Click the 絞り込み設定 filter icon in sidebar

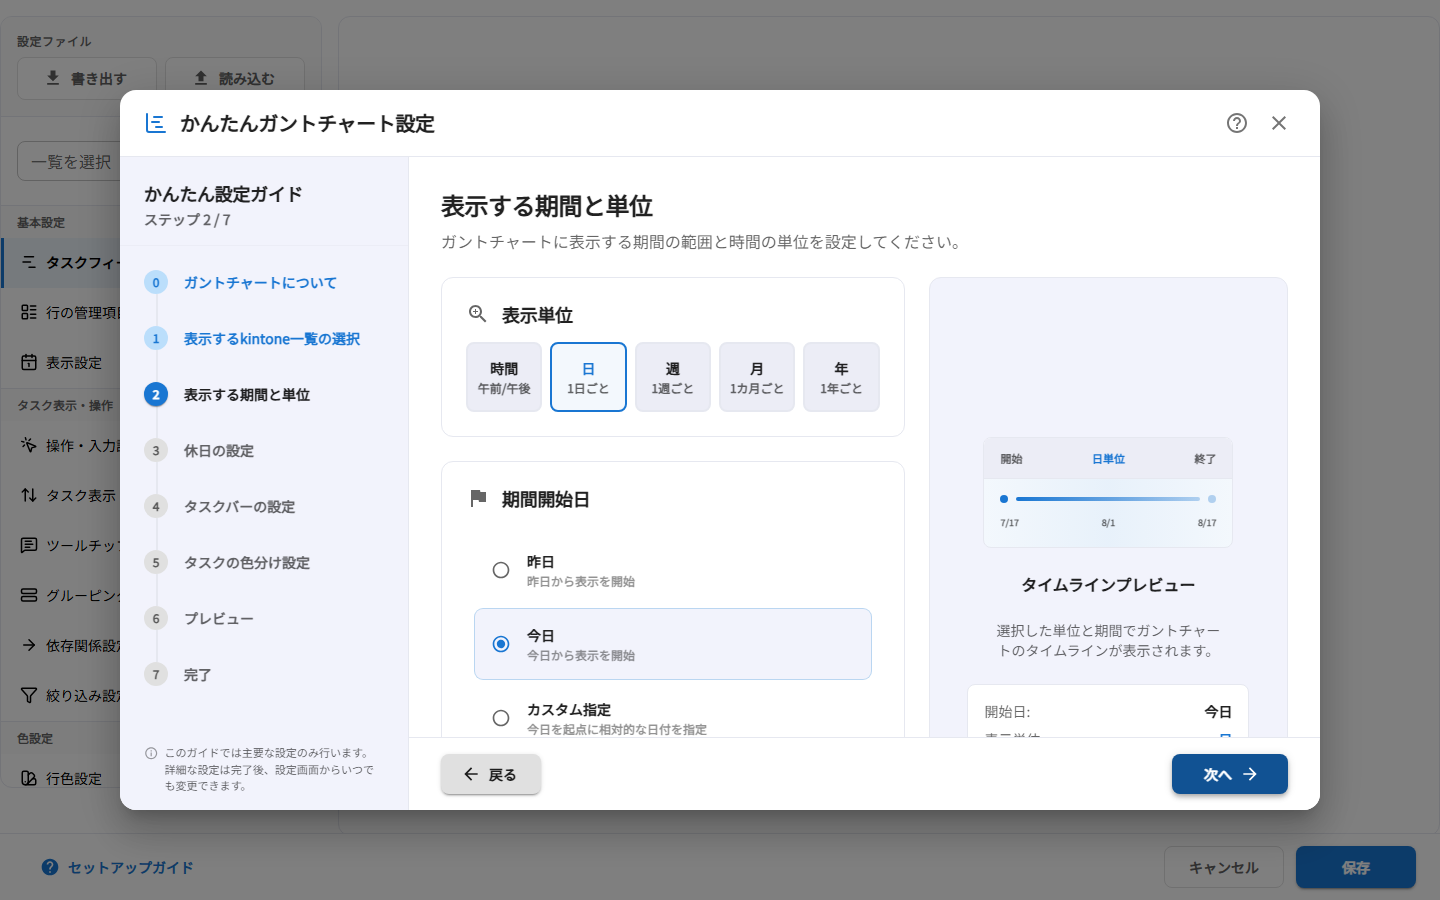click(29, 695)
